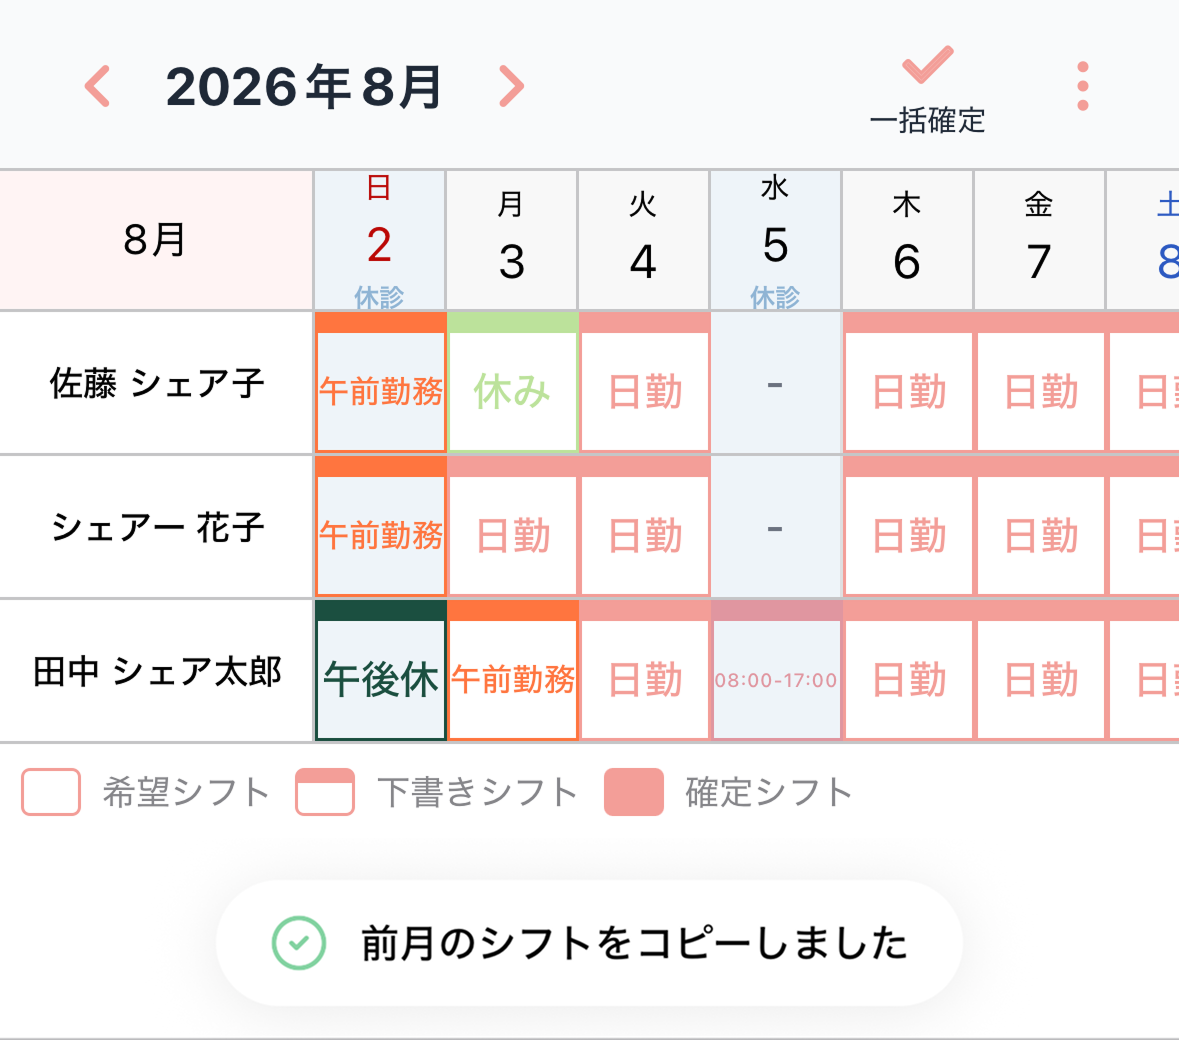Go to previous month with left chevron
This screenshot has width=1179, height=1040.
(98, 86)
